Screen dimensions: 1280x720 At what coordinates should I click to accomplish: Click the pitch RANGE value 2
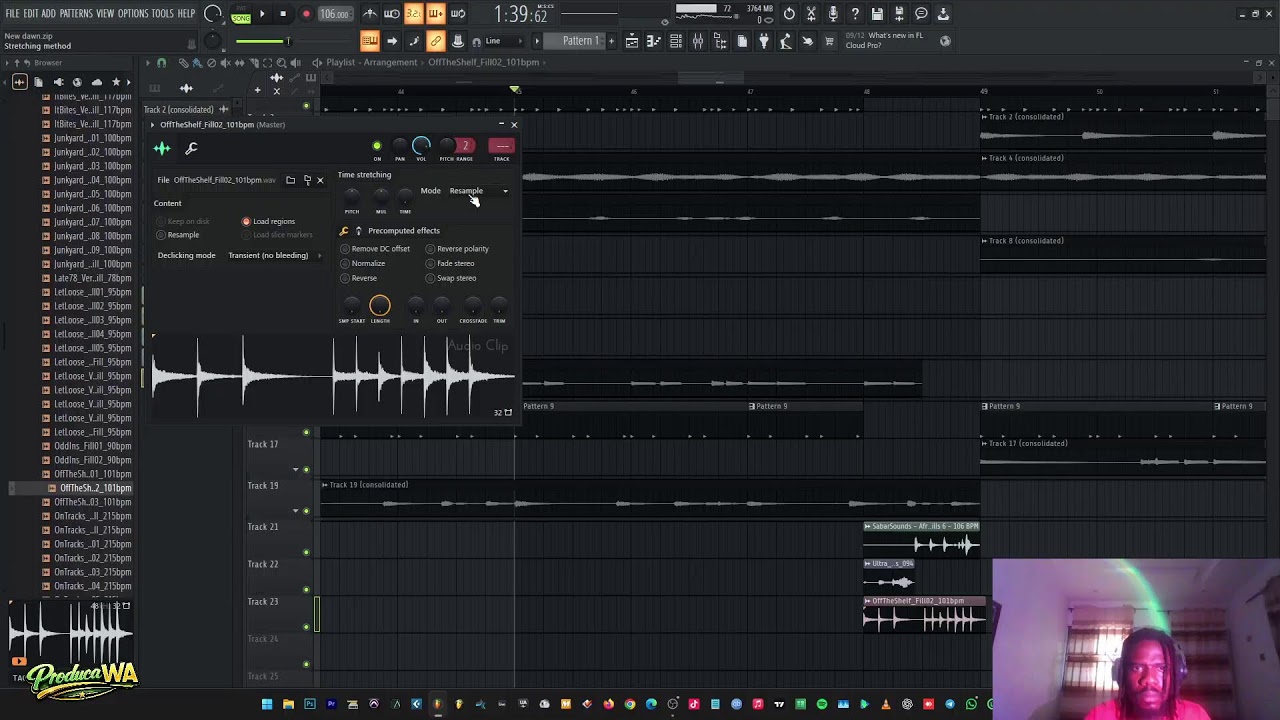[x=465, y=146]
